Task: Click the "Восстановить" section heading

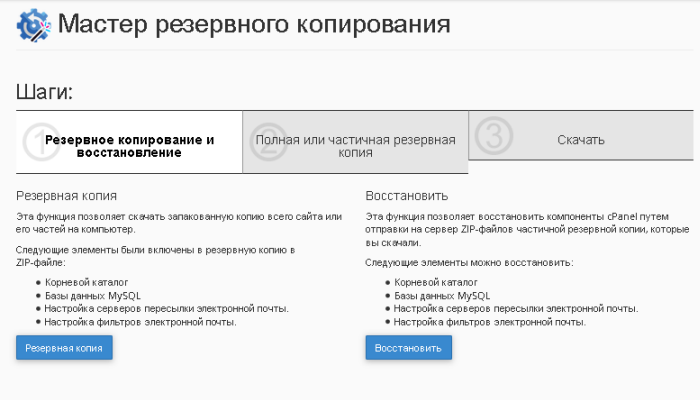Action: (407, 196)
